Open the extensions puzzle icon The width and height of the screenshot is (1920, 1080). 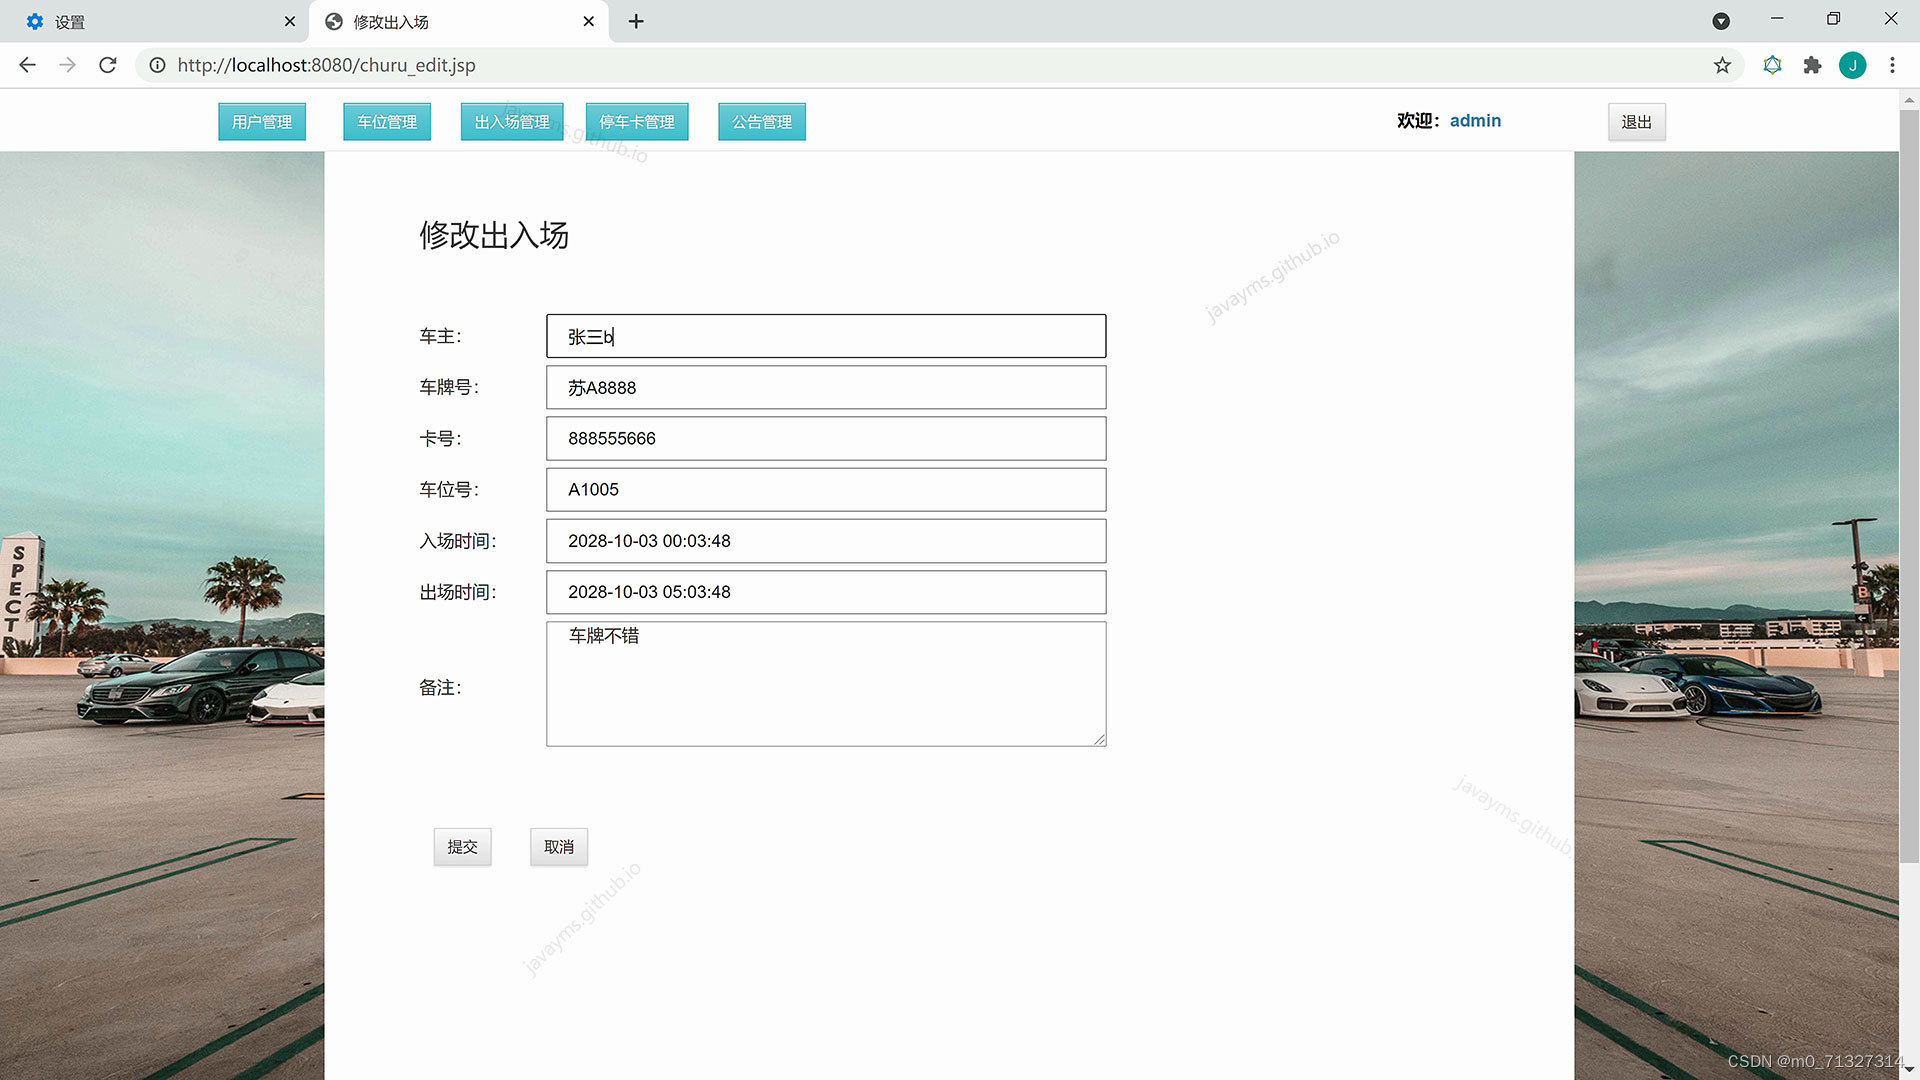(1812, 65)
